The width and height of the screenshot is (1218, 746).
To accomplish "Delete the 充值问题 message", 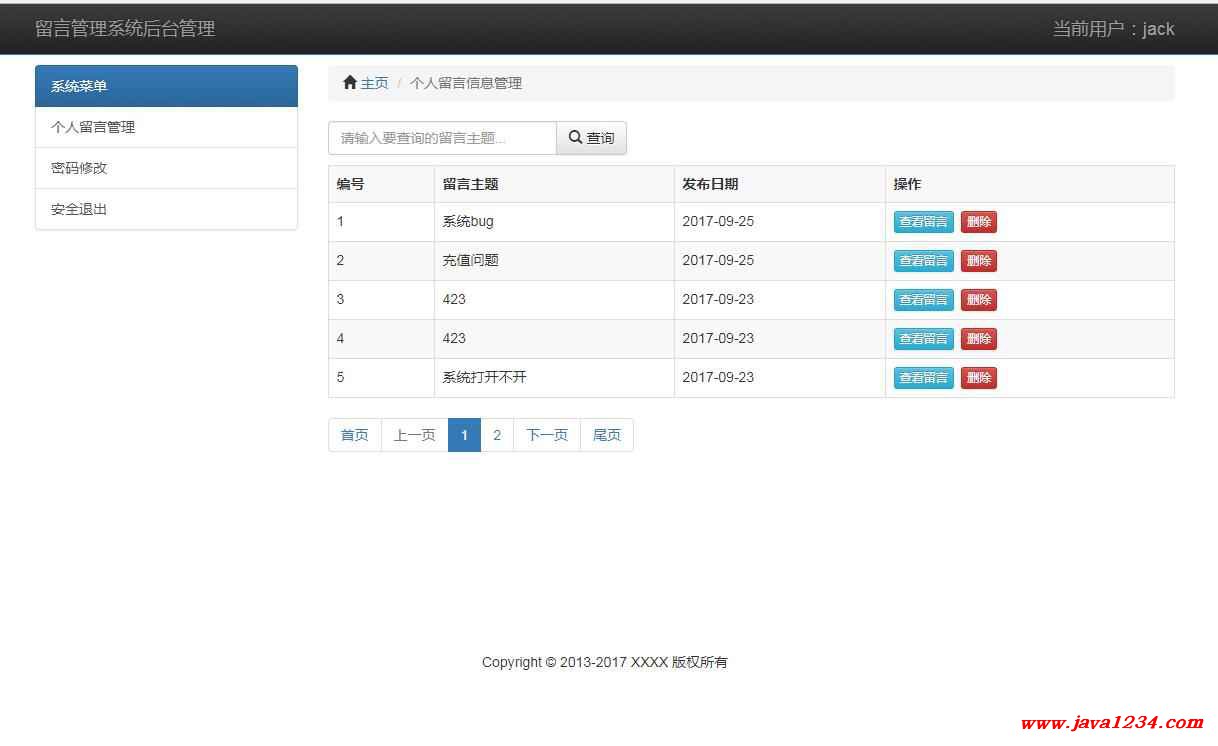I will pyautogui.click(x=978, y=261).
